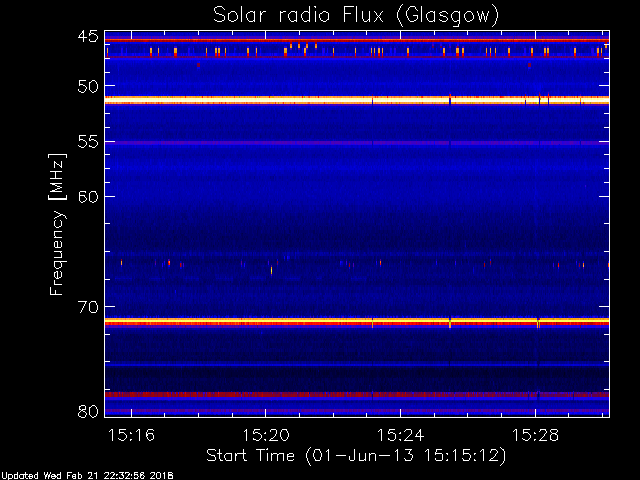Click the 'Solar radio Flux (Glasgow)' title

pyautogui.click(x=356, y=14)
